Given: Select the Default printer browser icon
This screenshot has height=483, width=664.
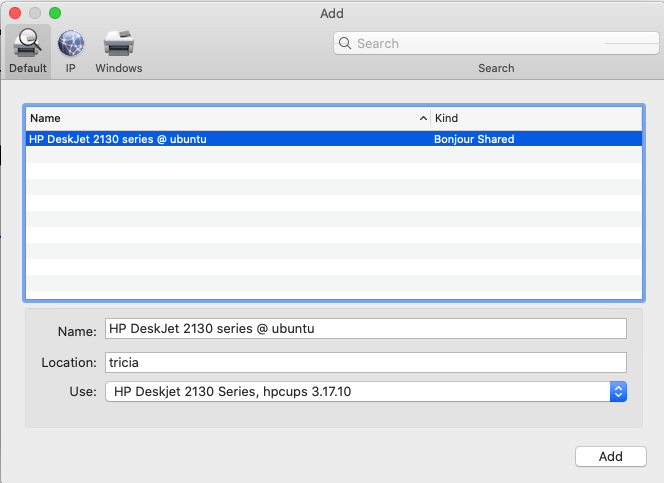Looking at the screenshot, I should click(x=28, y=43).
